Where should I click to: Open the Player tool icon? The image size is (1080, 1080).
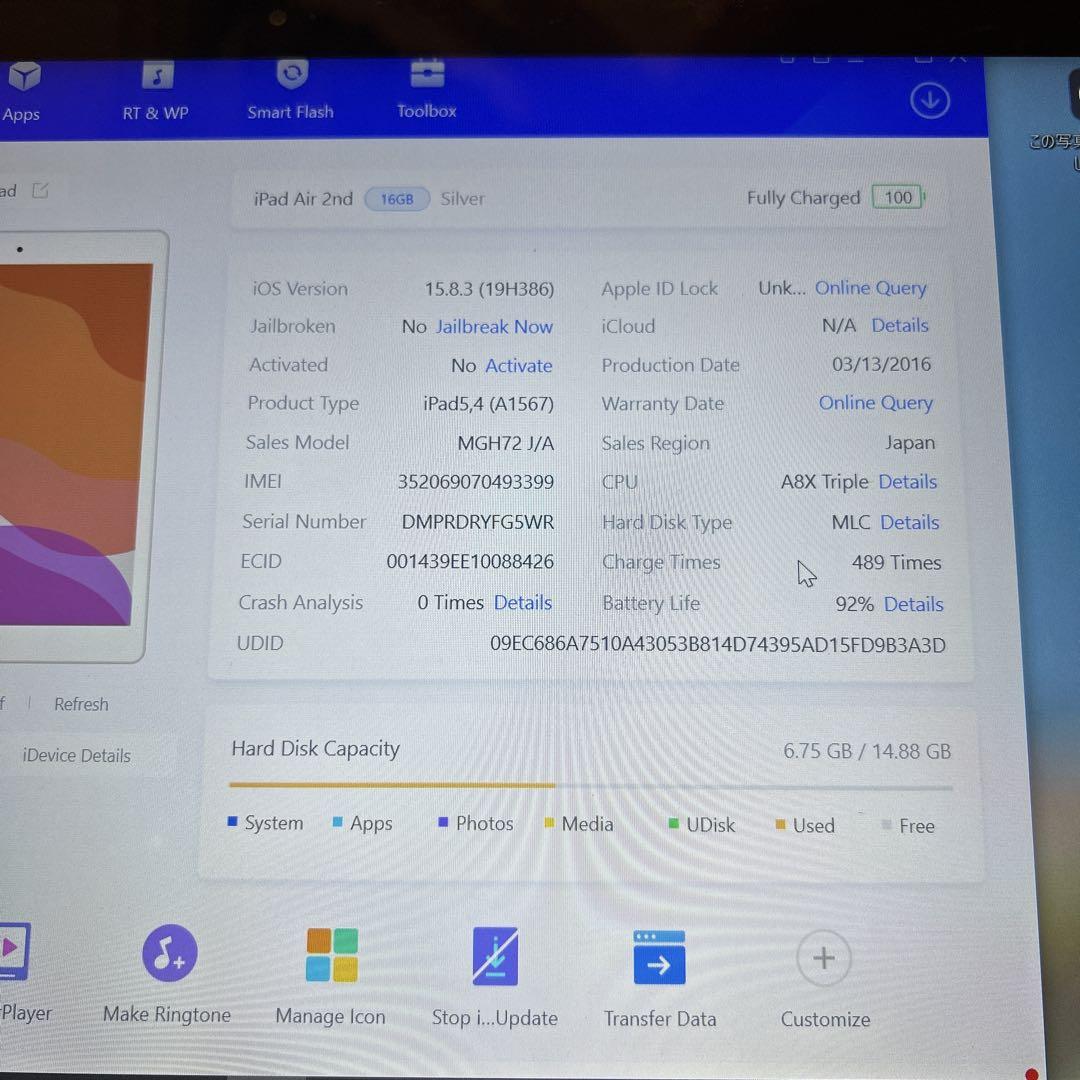pyautogui.click(x=14, y=951)
